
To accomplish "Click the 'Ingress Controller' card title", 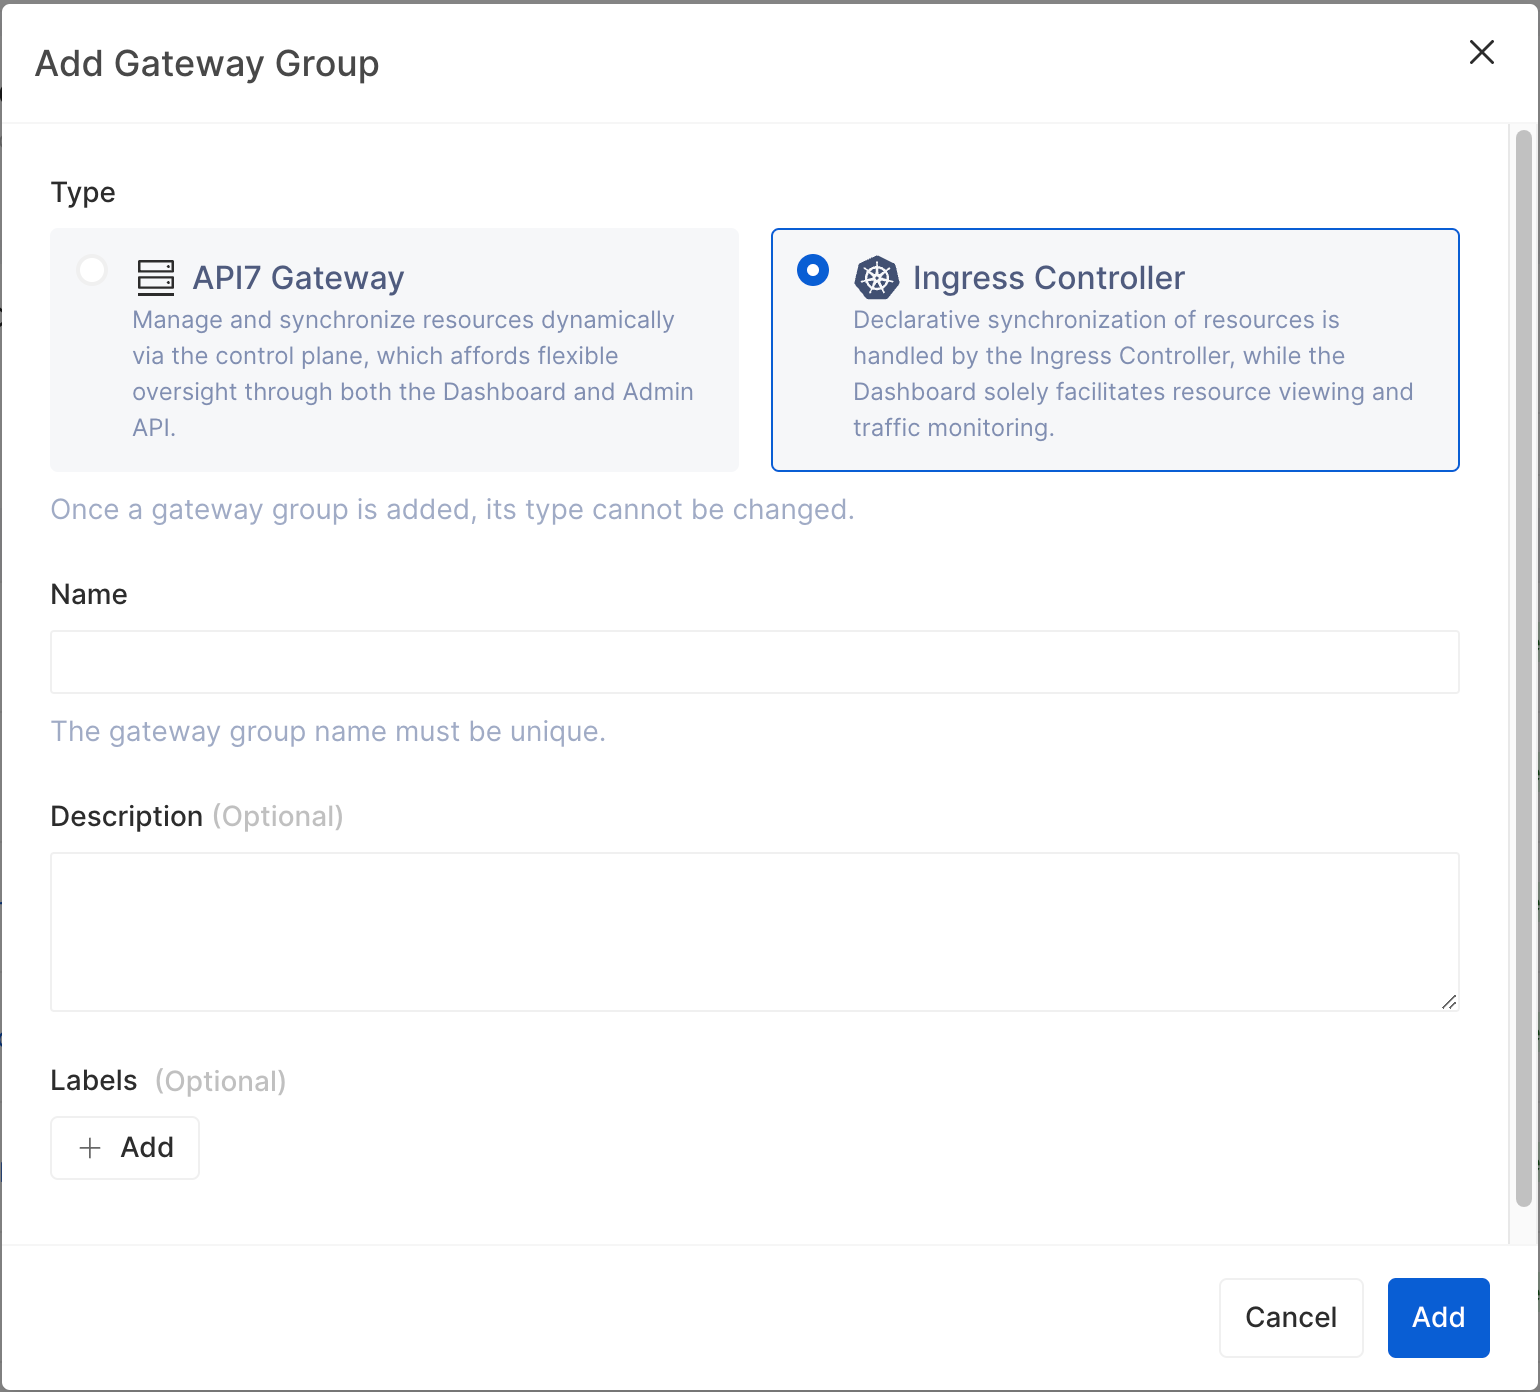I will tap(1049, 278).
